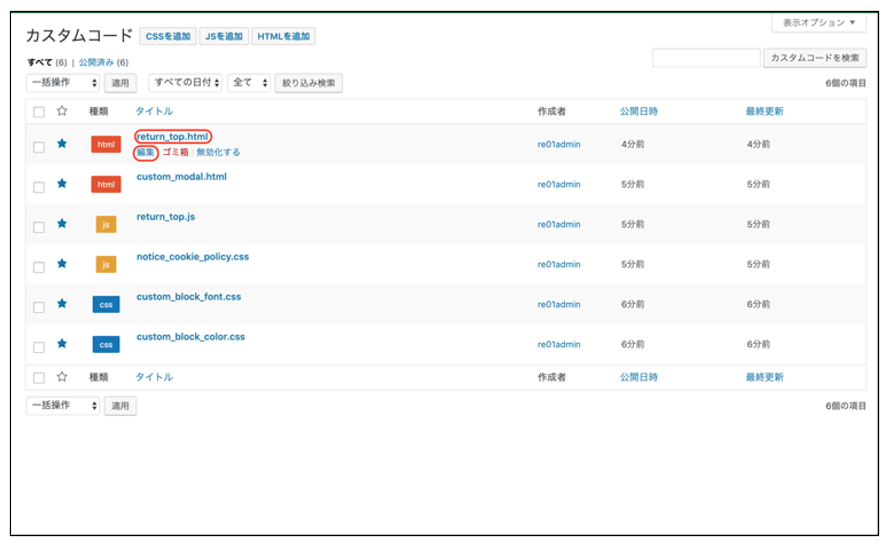The image size is (887, 548).
Task: Toggle star for custom_block_font.css row
Action: tap(62, 304)
